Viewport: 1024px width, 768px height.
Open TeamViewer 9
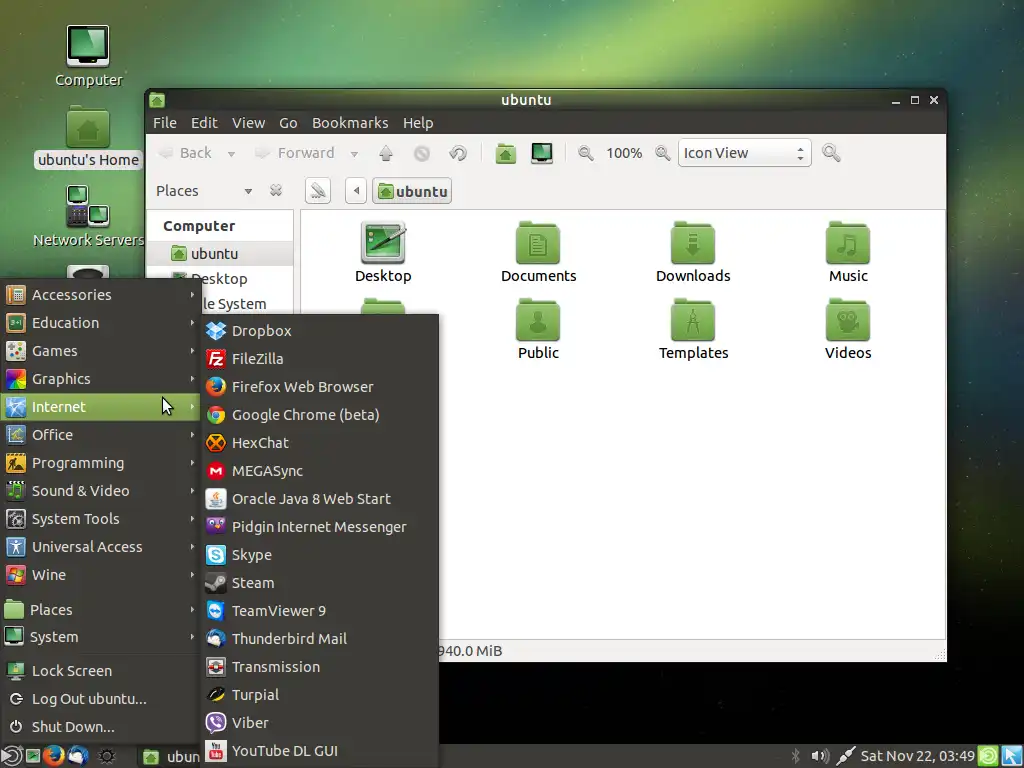coord(320,611)
